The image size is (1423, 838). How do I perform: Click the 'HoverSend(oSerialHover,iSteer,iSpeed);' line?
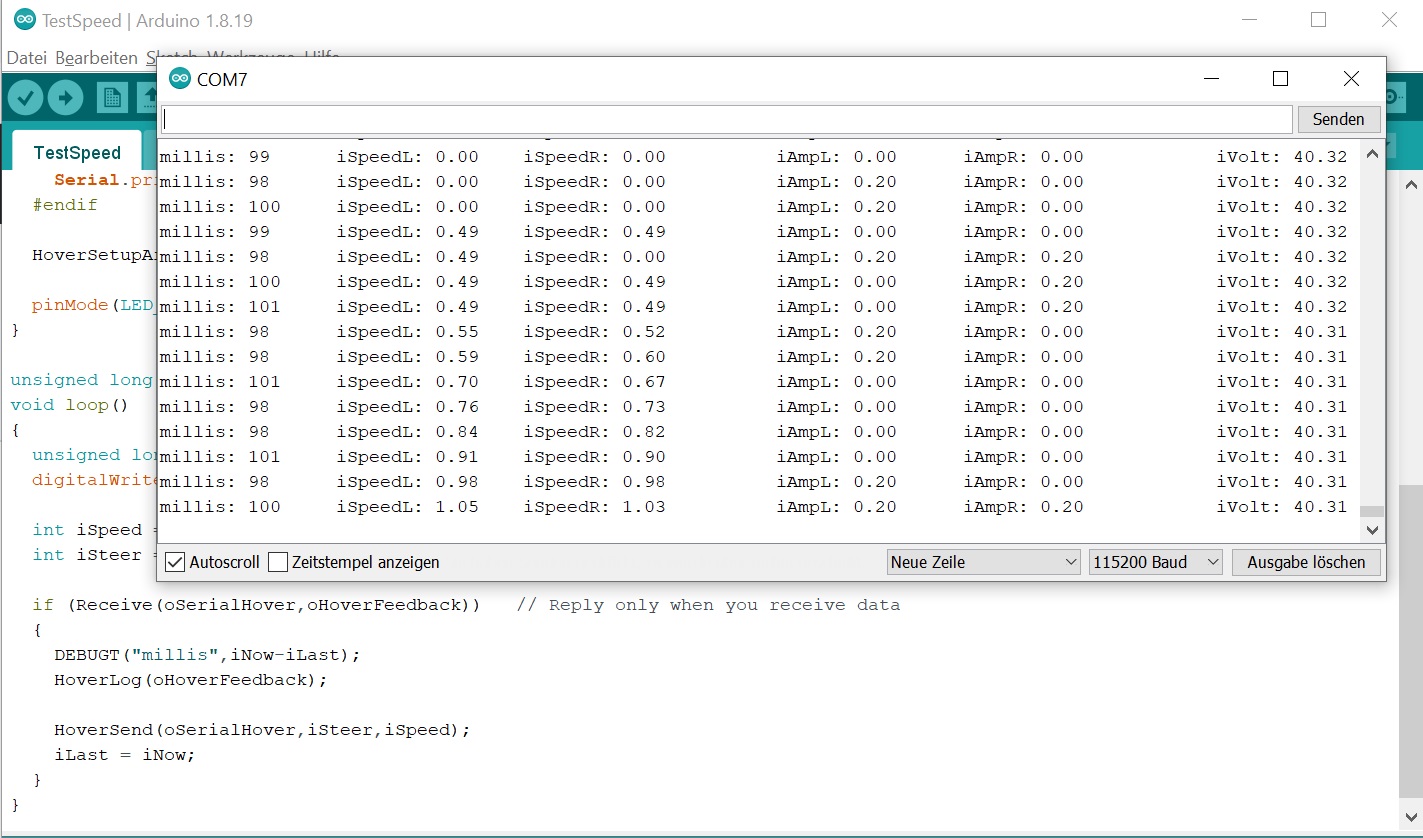click(x=262, y=730)
